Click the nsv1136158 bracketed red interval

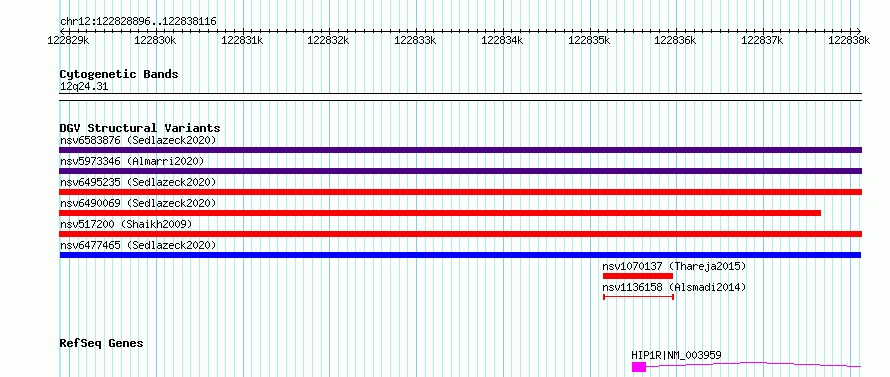[x=638, y=297]
